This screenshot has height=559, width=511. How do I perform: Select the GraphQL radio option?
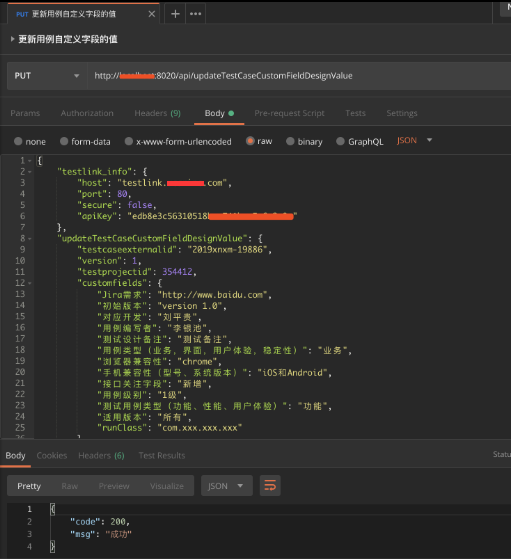pos(341,141)
